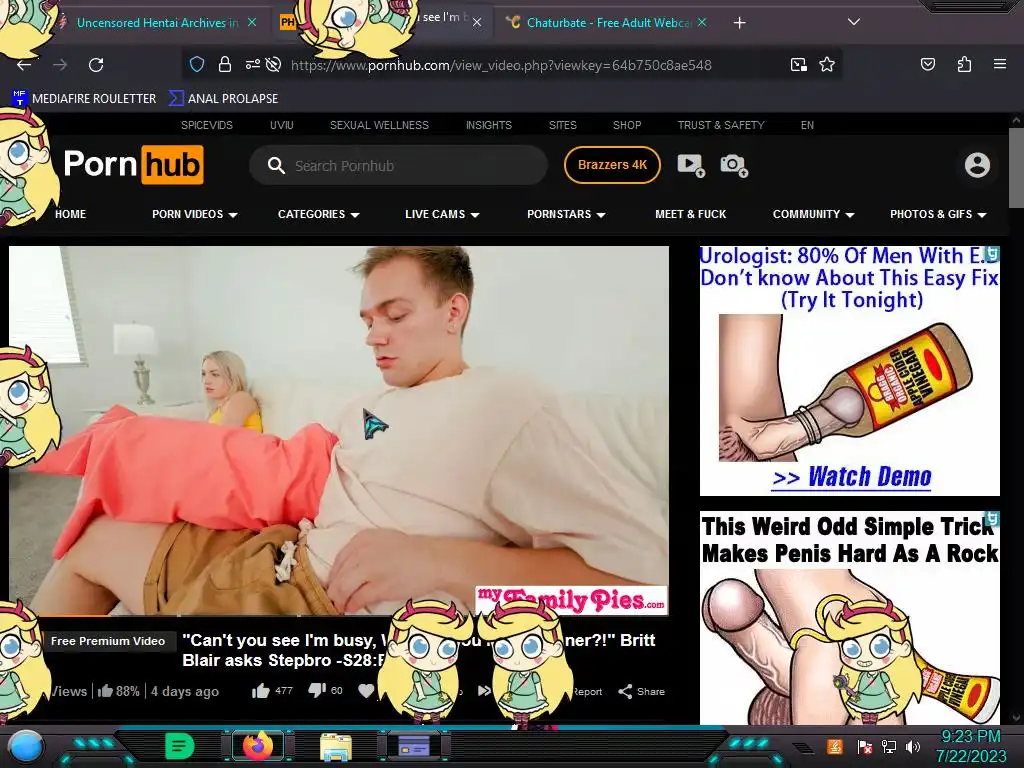
Task: Close the Uncensored Hentai Archives tab
Action: pyautogui.click(x=251, y=22)
